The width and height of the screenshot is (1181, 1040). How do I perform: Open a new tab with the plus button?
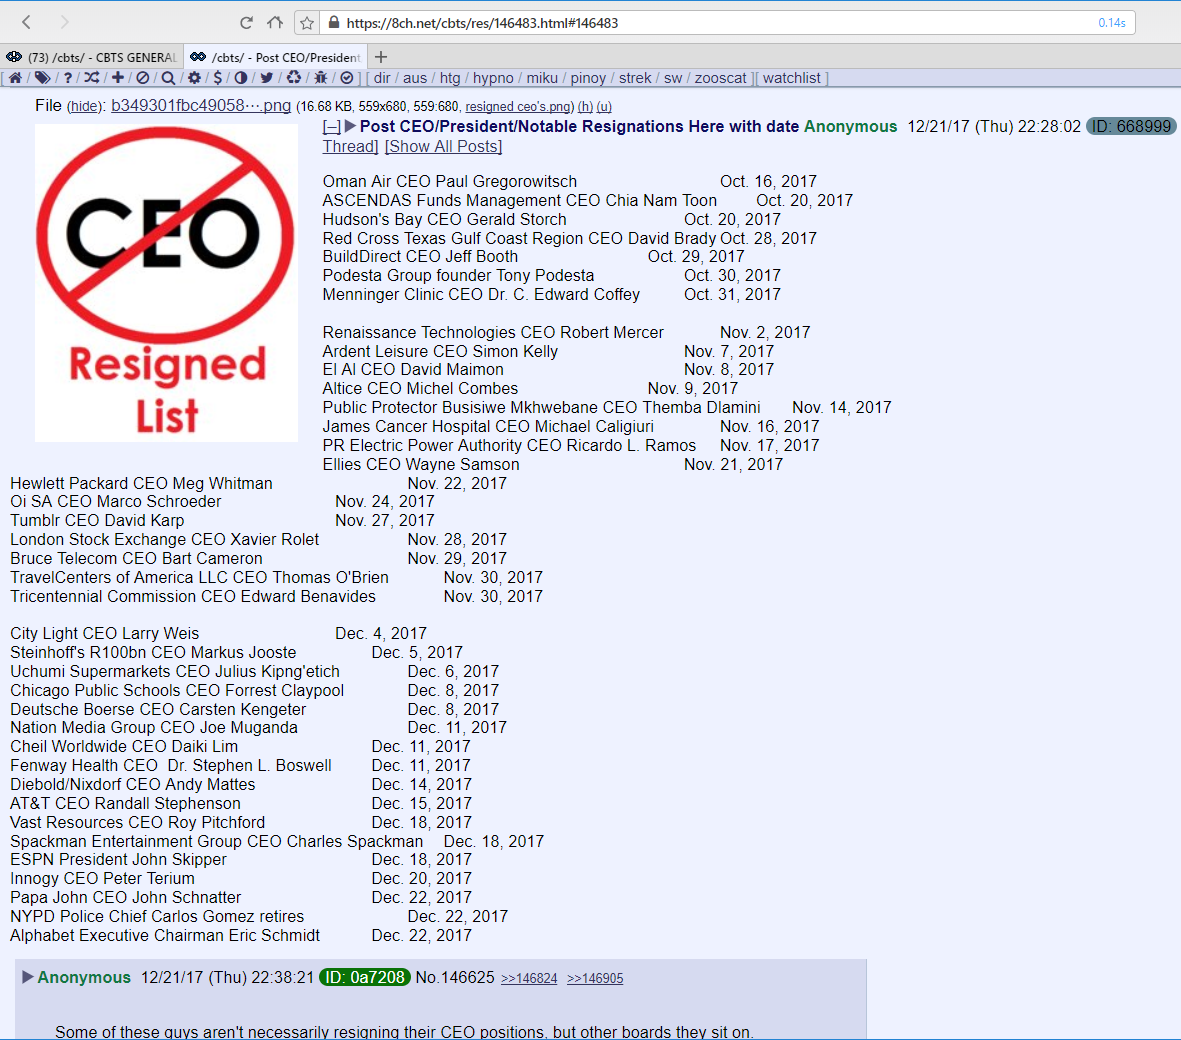click(x=381, y=57)
